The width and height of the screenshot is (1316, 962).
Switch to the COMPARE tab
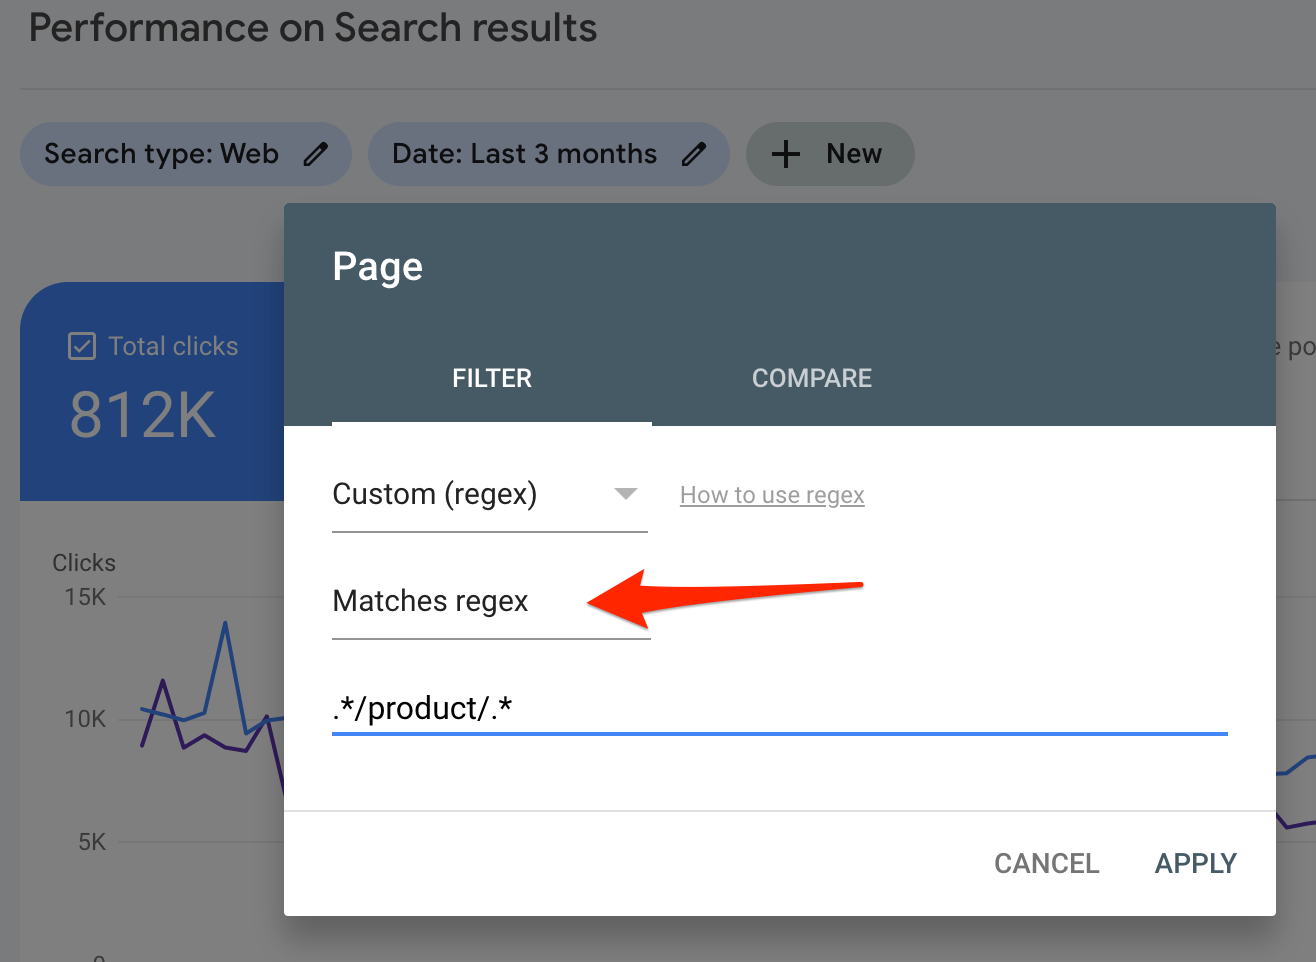click(811, 378)
